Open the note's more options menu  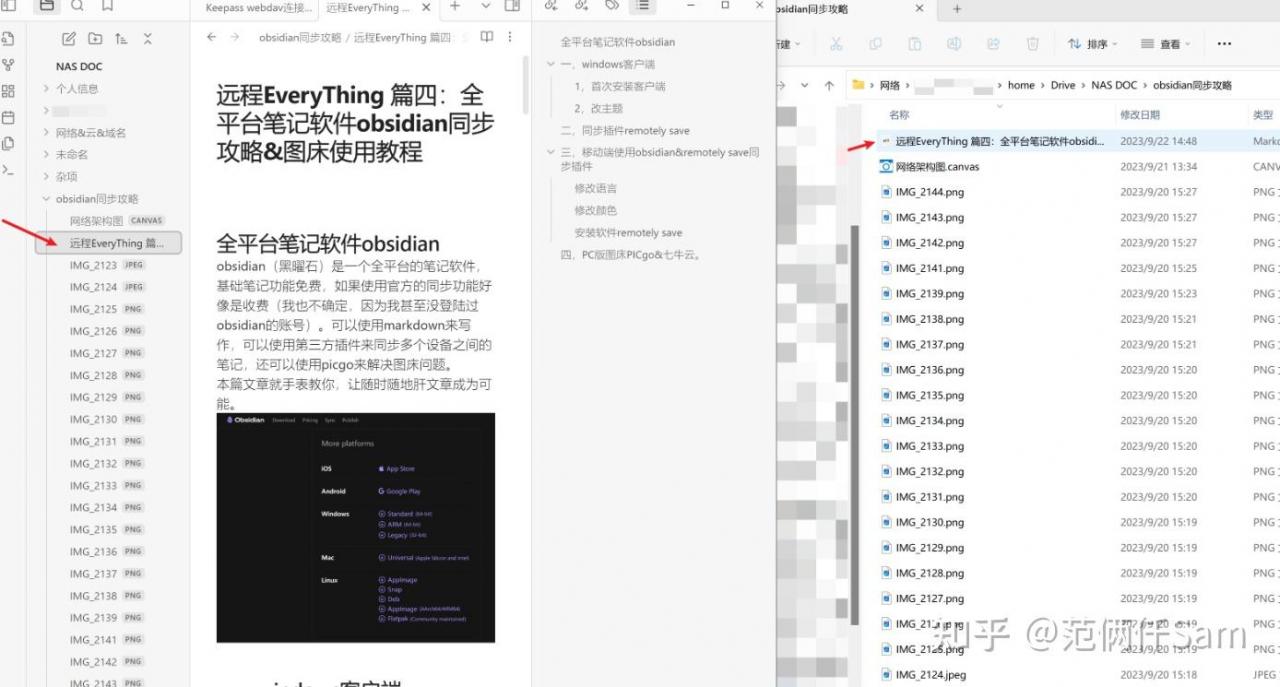coord(510,37)
